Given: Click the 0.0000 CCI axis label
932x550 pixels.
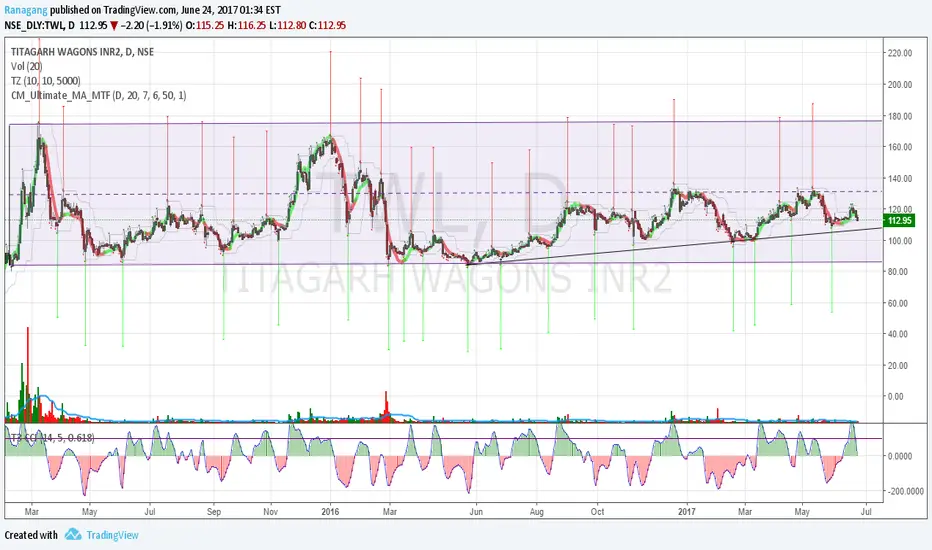Looking at the screenshot, I should pyautogui.click(x=900, y=456).
